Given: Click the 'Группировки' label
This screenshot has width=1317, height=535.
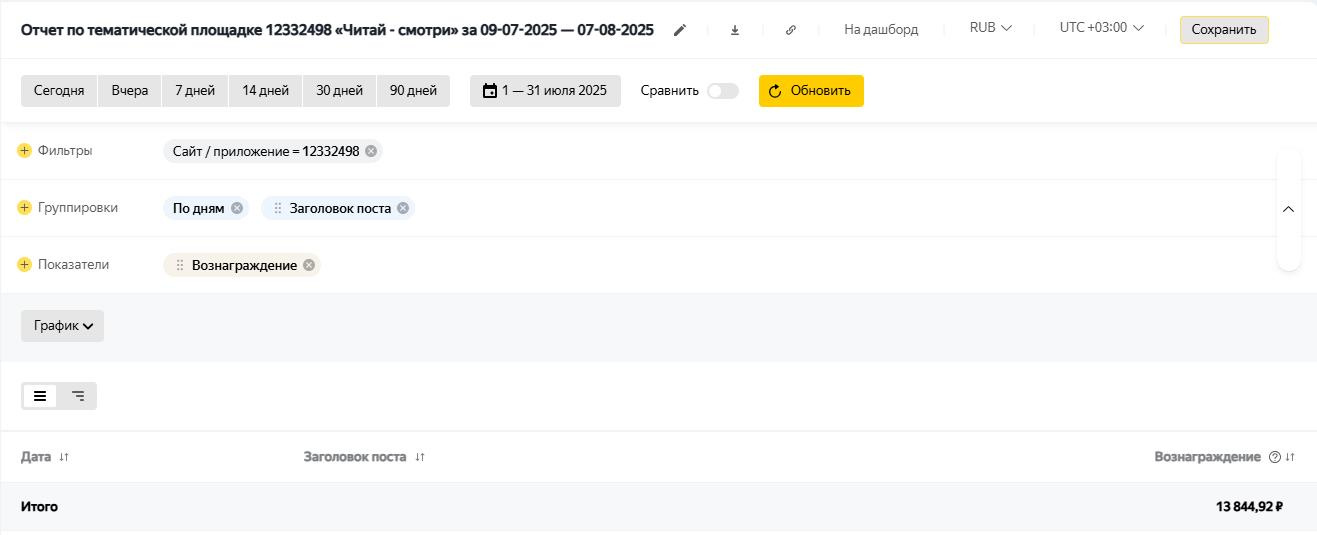Looking at the screenshot, I should click(78, 208).
